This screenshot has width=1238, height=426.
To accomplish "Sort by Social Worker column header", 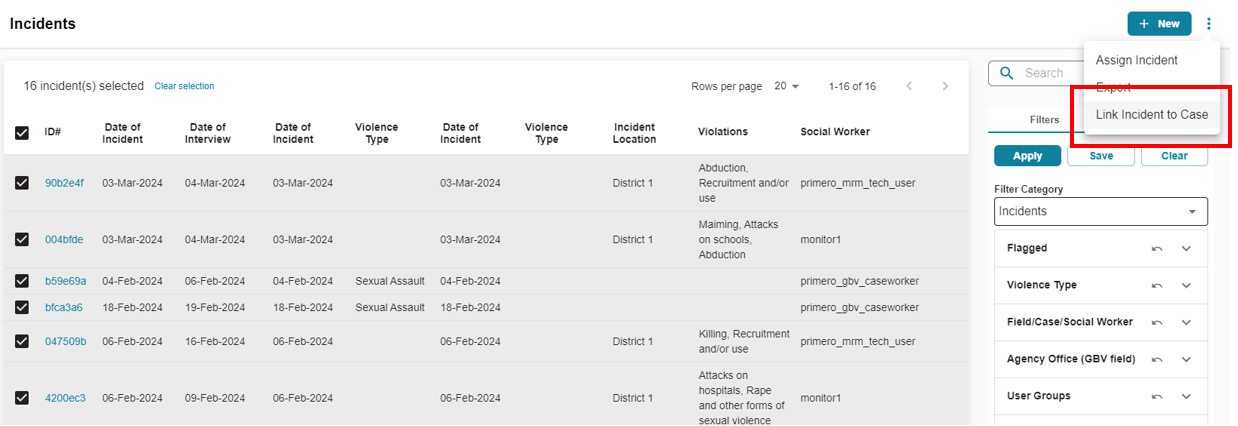I will [835, 132].
